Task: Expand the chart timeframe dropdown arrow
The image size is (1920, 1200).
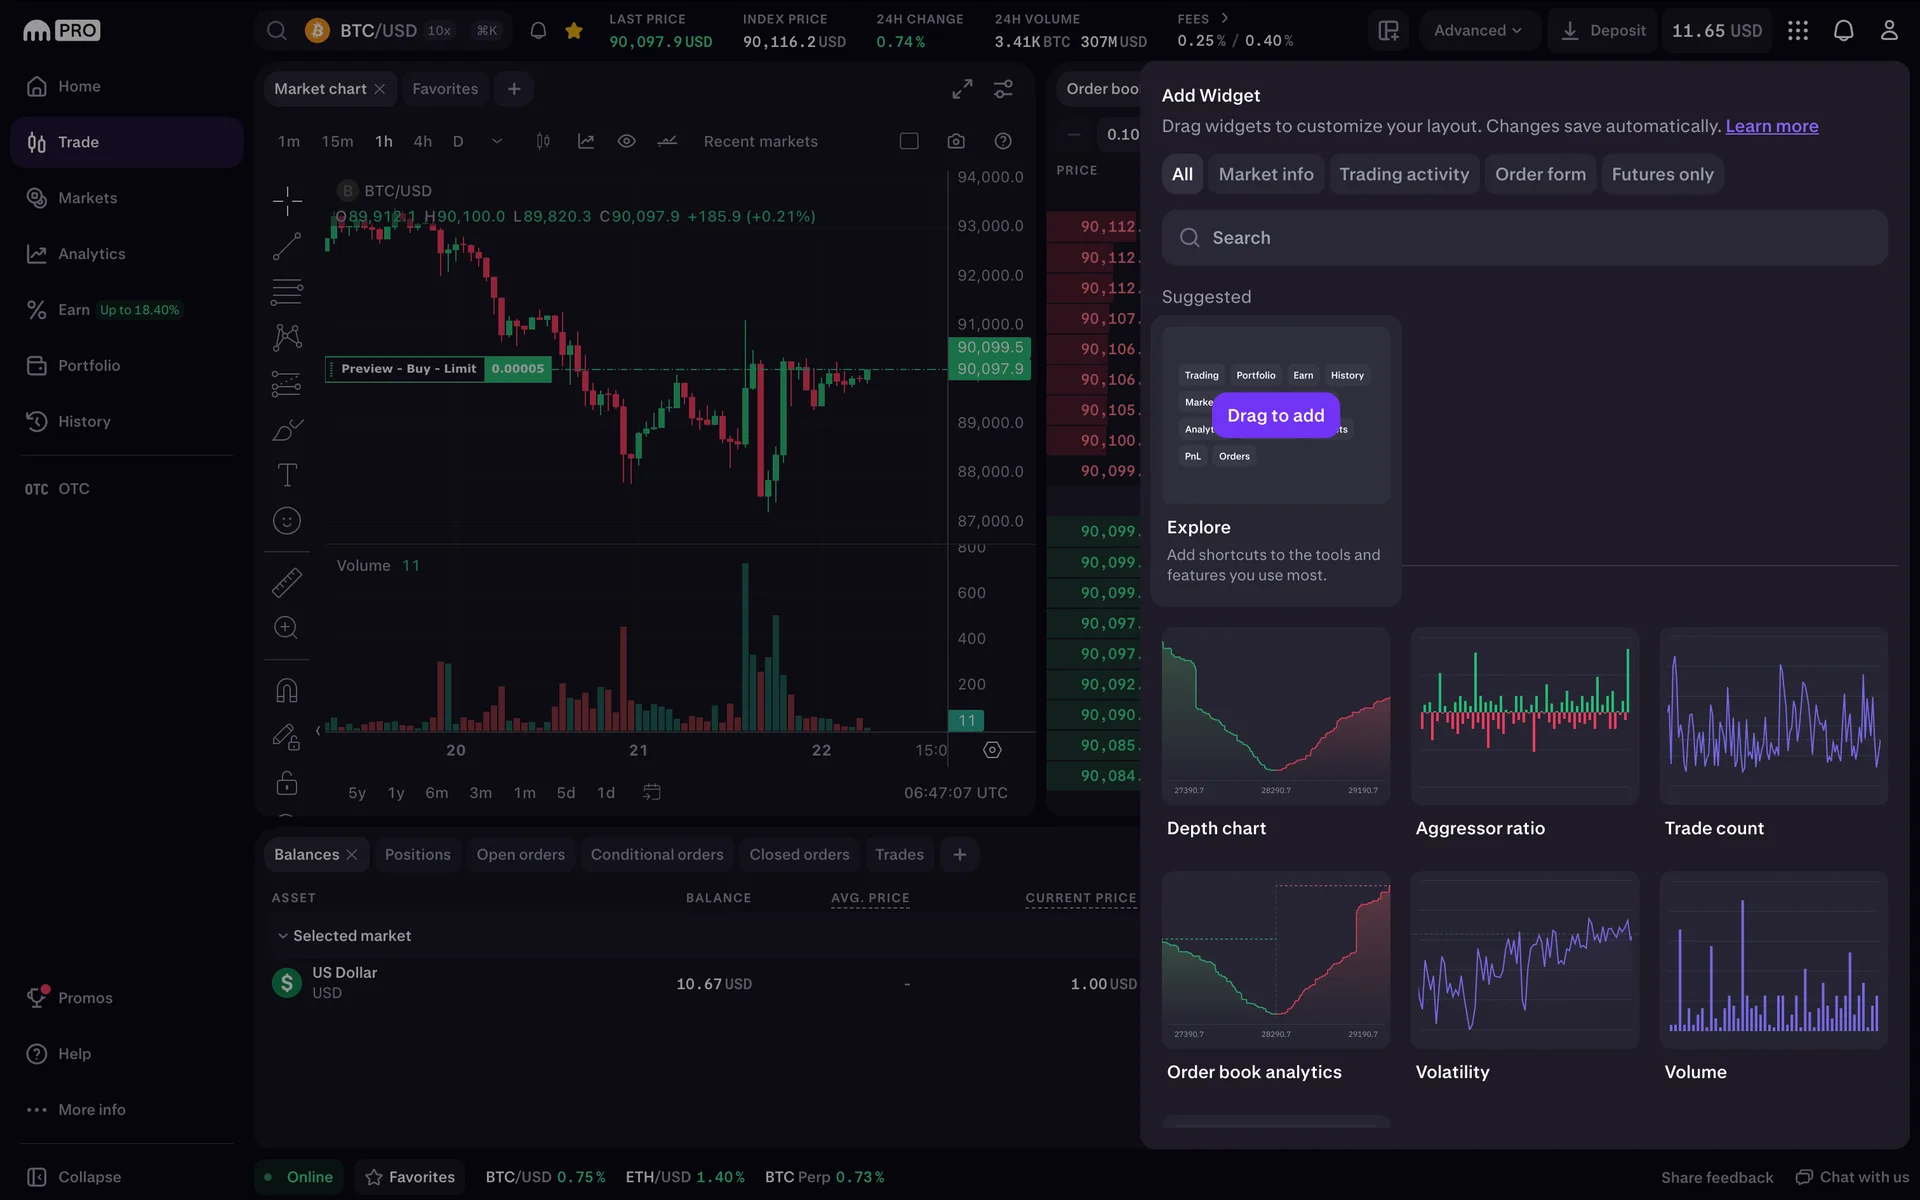Action: point(497,141)
